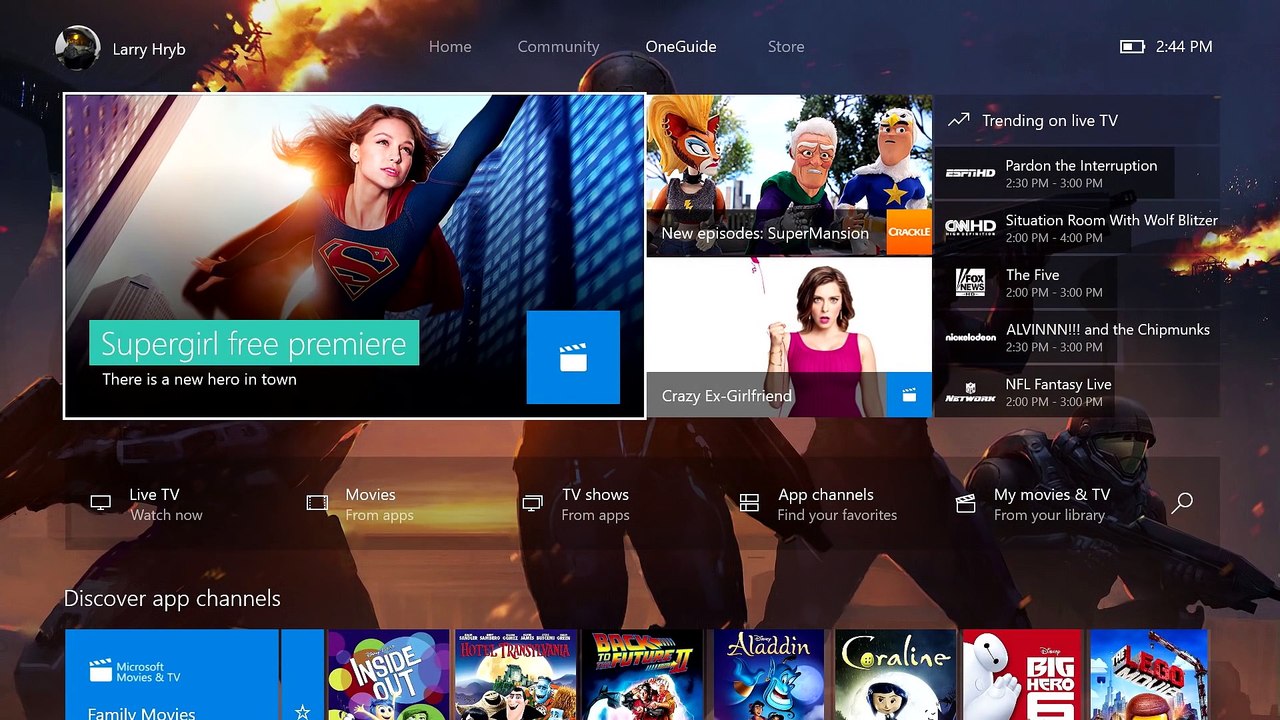
Task: Select the Hotel Transylvania poster
Action: pos(516,675)
